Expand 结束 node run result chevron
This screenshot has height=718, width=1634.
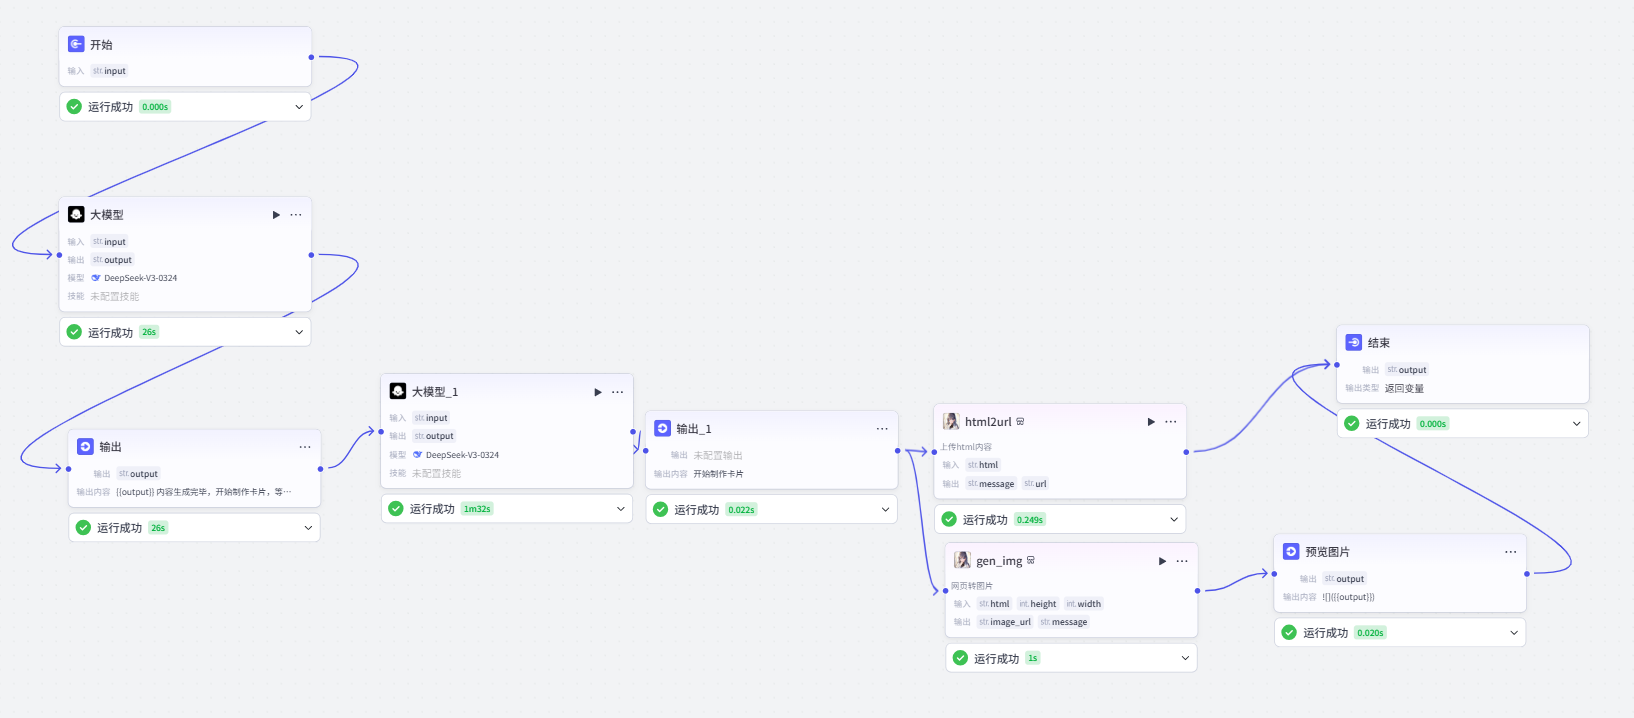click(x=1577, y=424)
